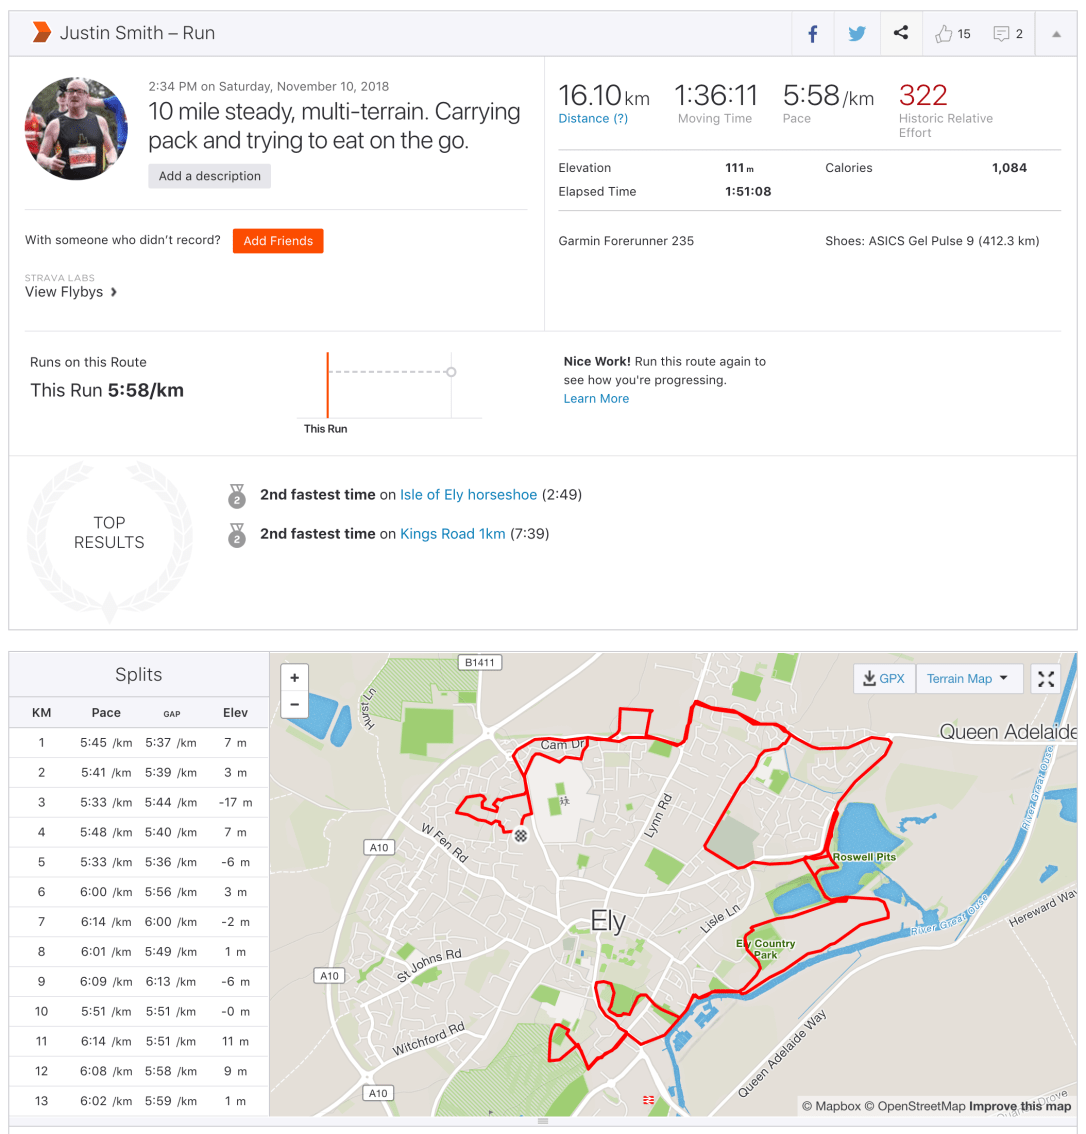Share the run on Facebook
This screenshot has height=1134, width=1086.
pyautogui.click(x=812, y=34)
